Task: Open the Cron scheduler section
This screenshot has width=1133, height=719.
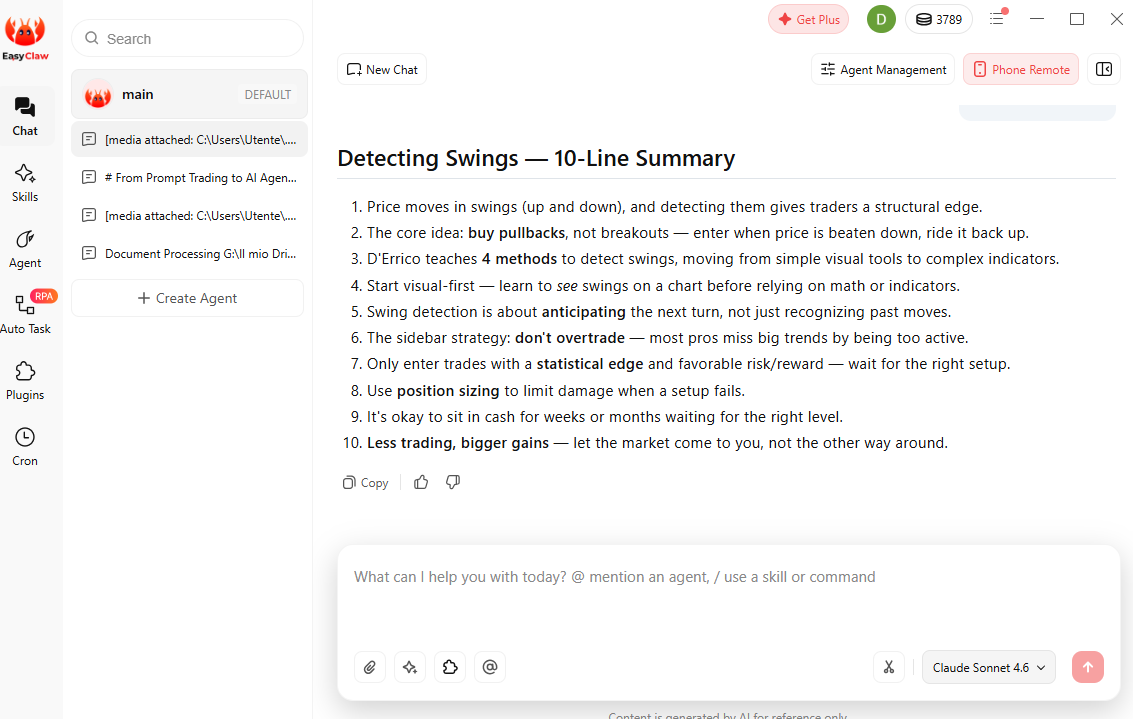Action: coord(25,447)
